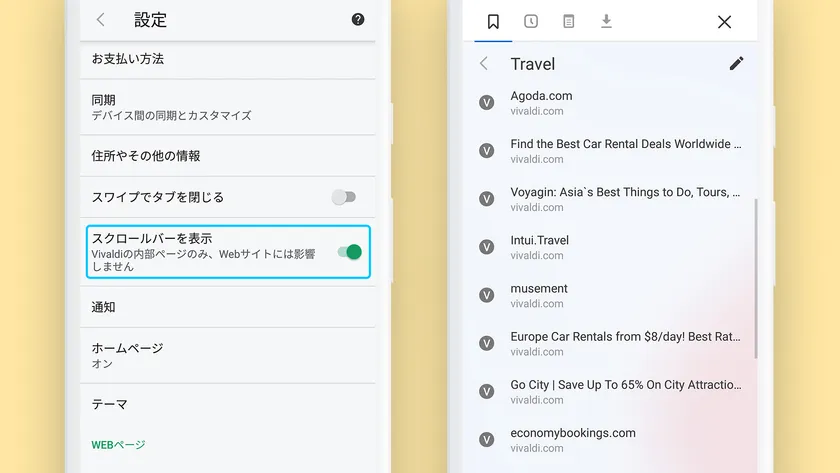Open the History clock tab
The image size is (840, 473).
pyautogui.click(x=531, y=21)
